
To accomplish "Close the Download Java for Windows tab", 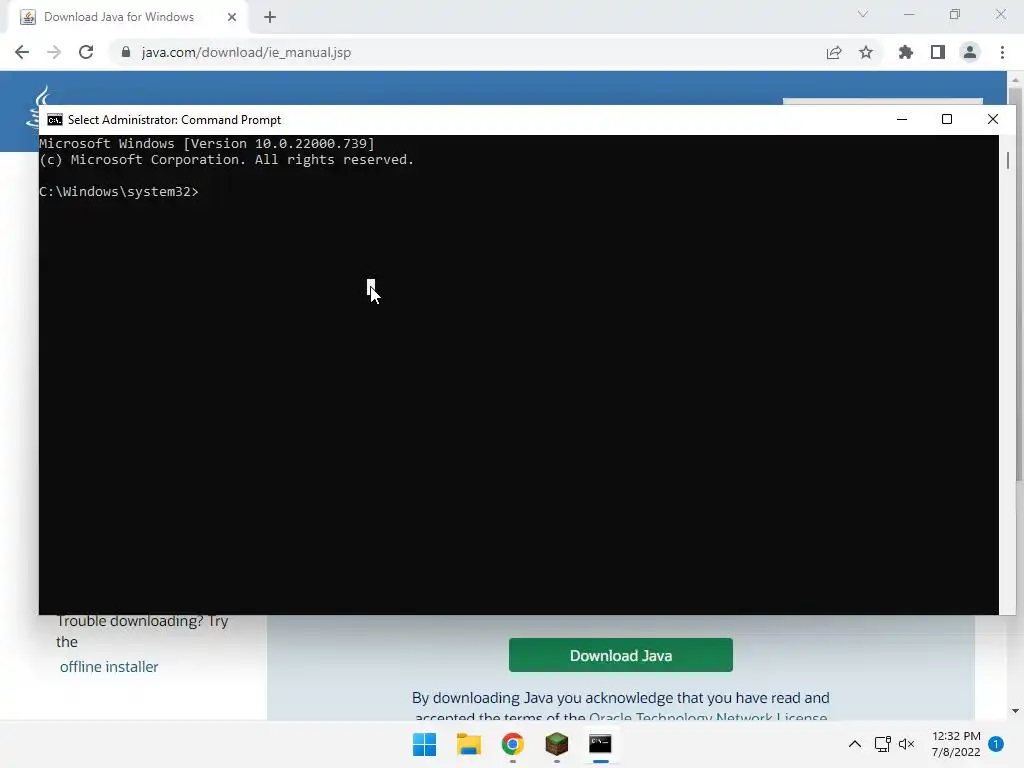I will click(x=232, y=17).
